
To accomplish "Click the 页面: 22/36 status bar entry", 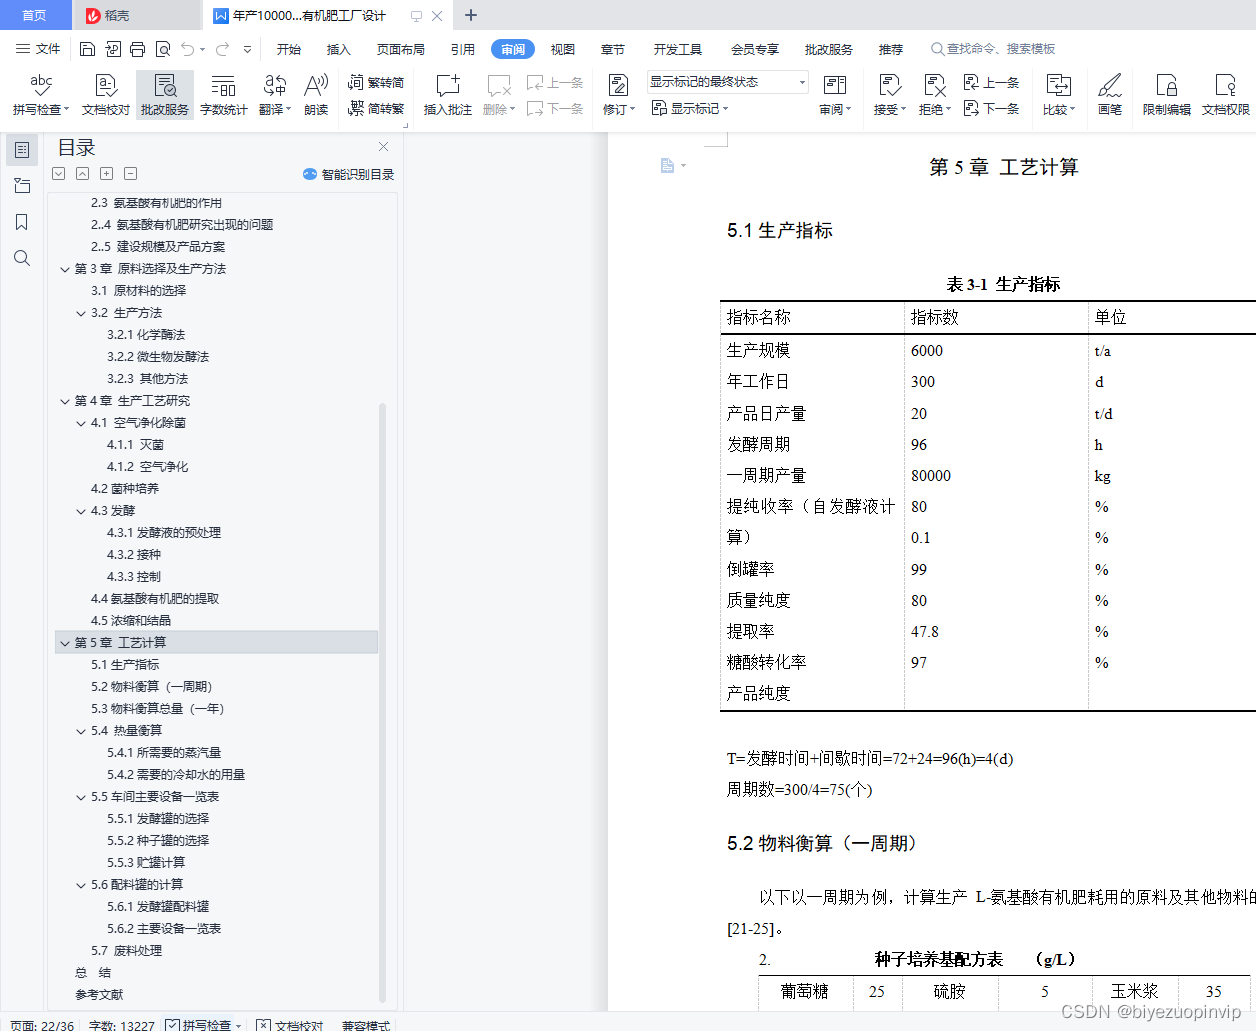I will point(42,1025).
